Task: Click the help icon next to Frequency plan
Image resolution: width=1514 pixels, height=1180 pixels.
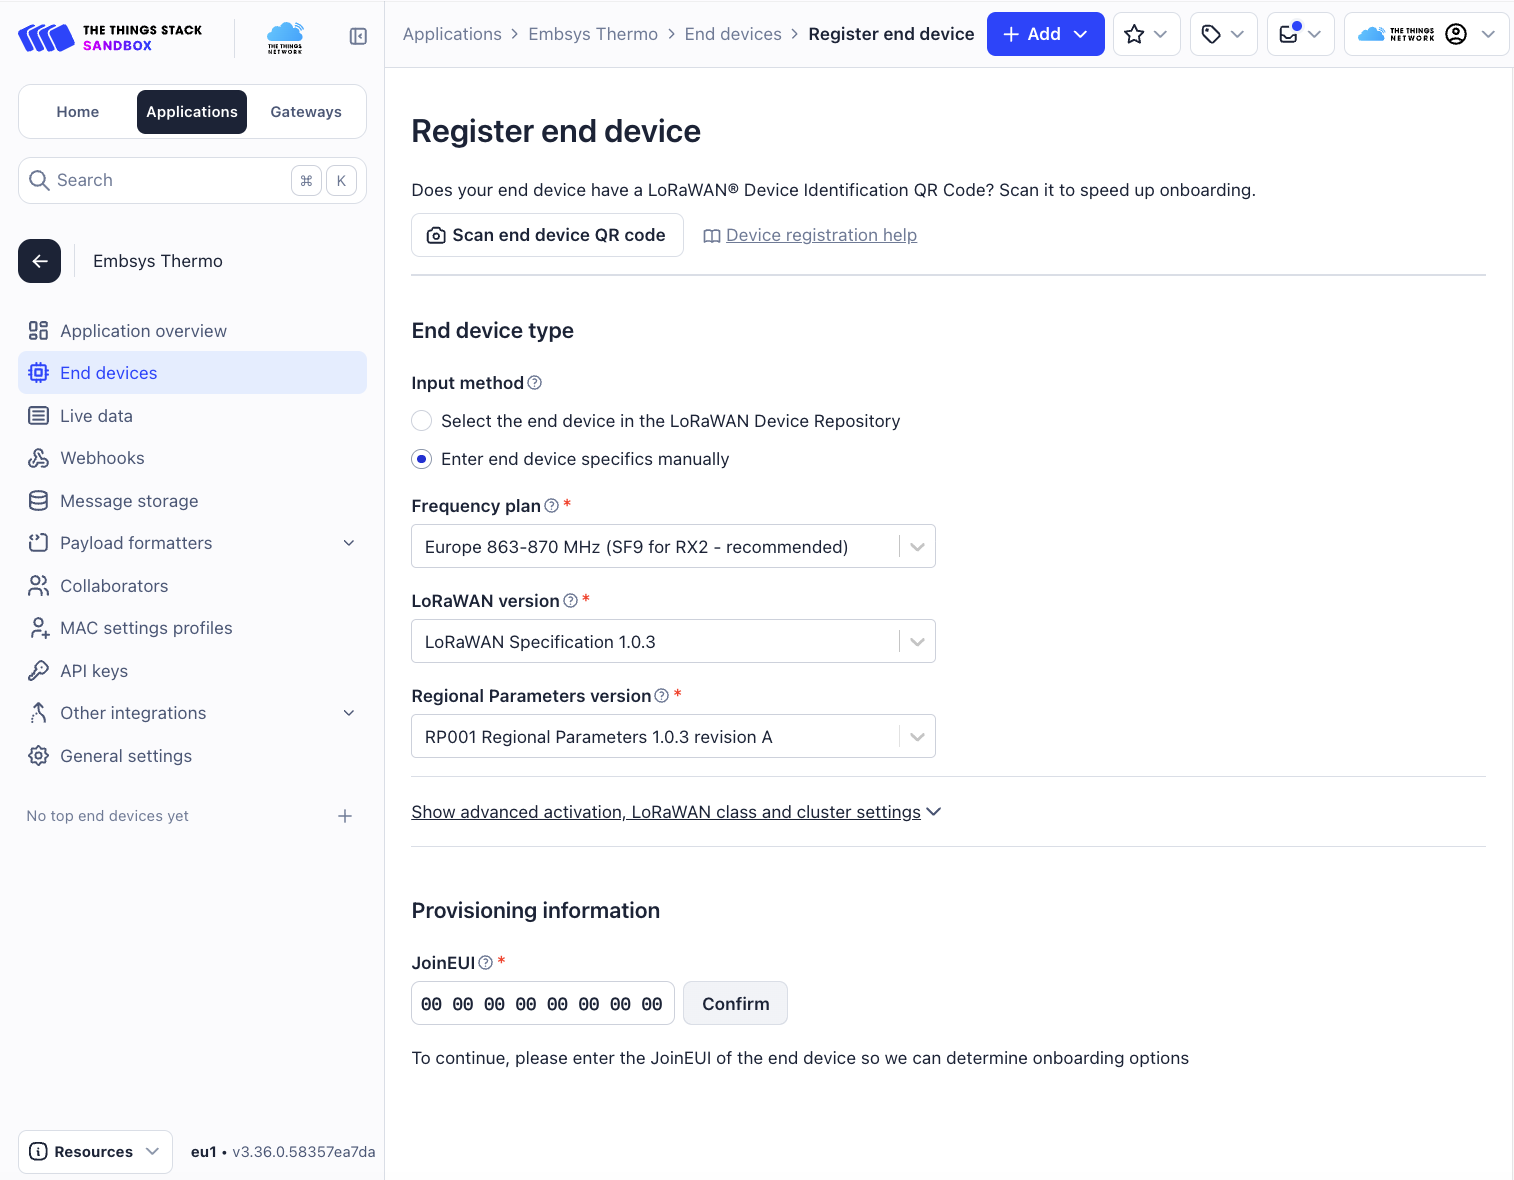Action: (x=551, y=506)
